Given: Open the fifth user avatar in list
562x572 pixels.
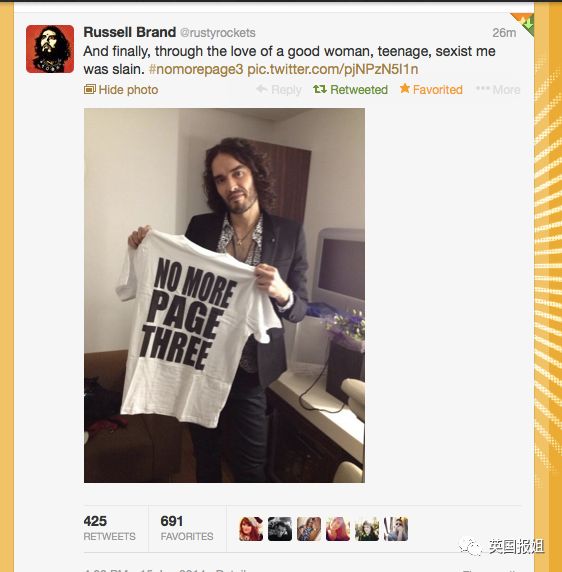Looking at the screenshot, I should [x=367, y=529].
